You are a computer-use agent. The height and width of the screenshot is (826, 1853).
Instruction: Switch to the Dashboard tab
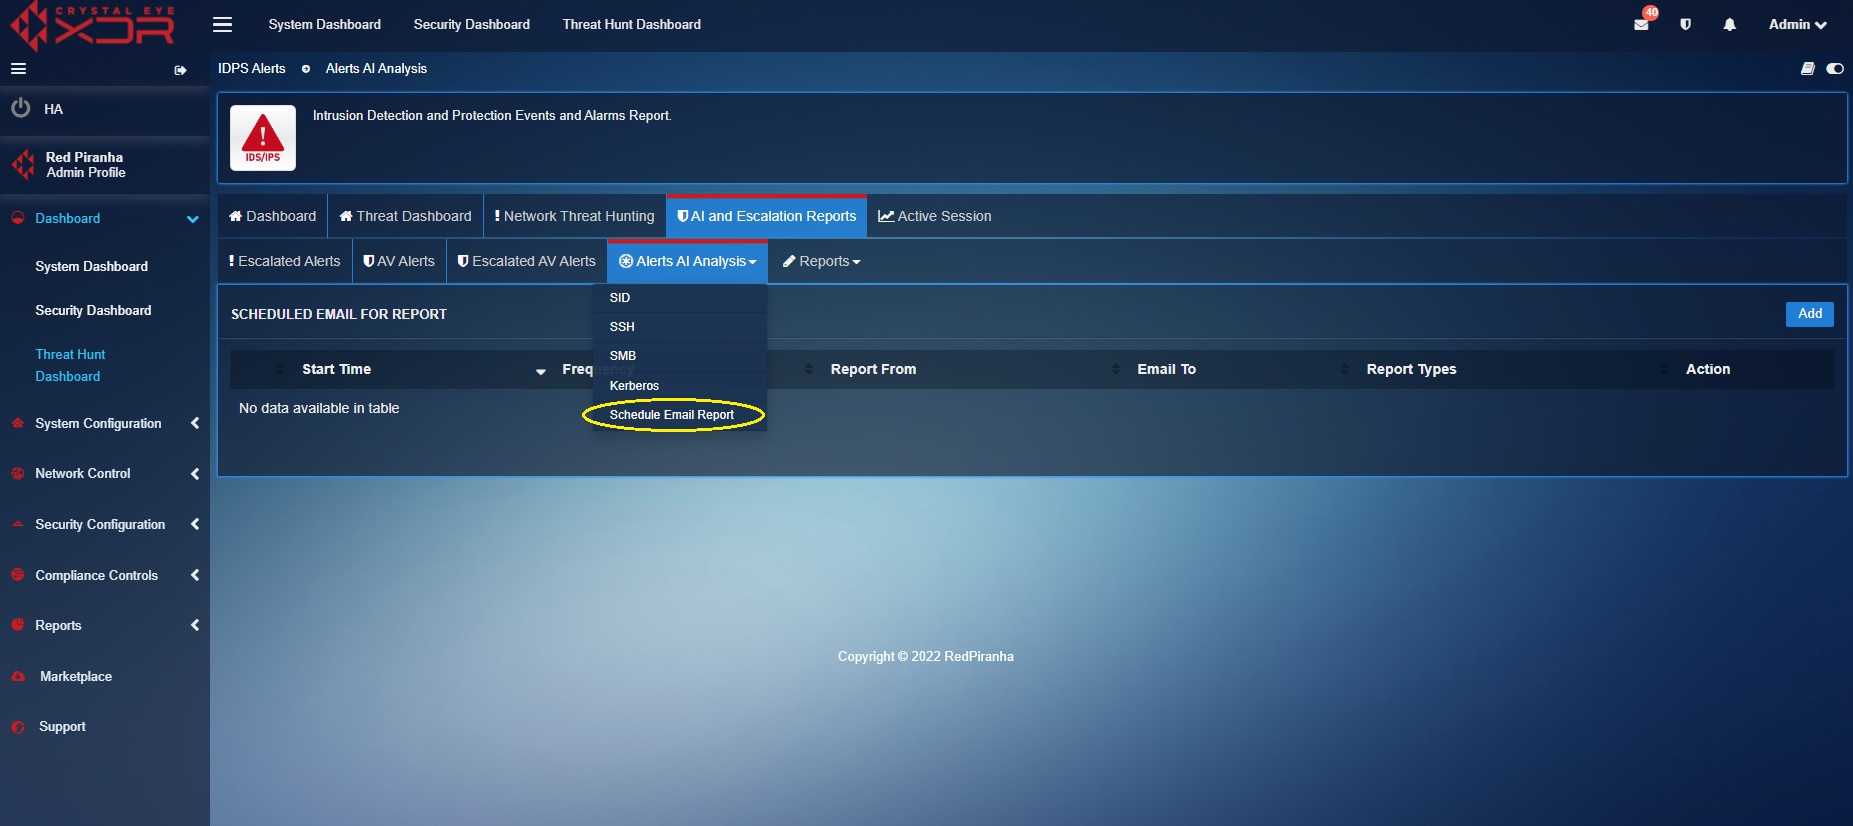pyautogui.click(x=272, y=216)
